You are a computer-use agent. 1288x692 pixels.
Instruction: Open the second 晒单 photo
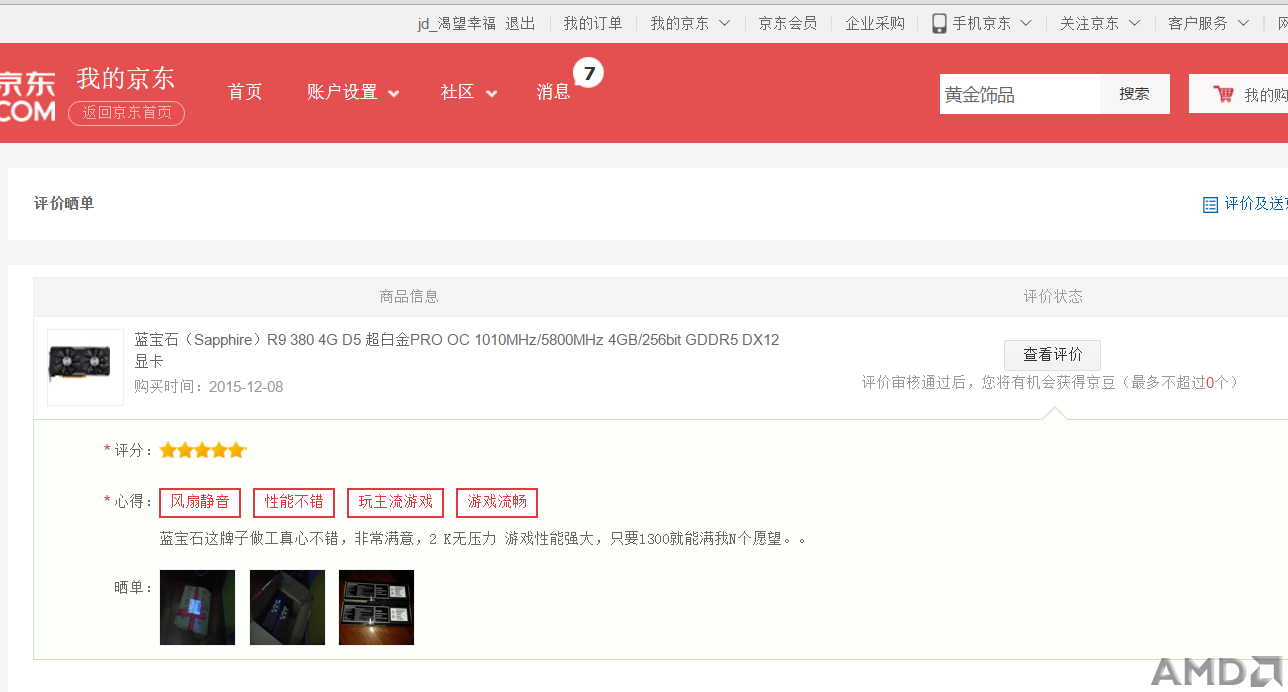pyautogui.click(x=287, y=607)
